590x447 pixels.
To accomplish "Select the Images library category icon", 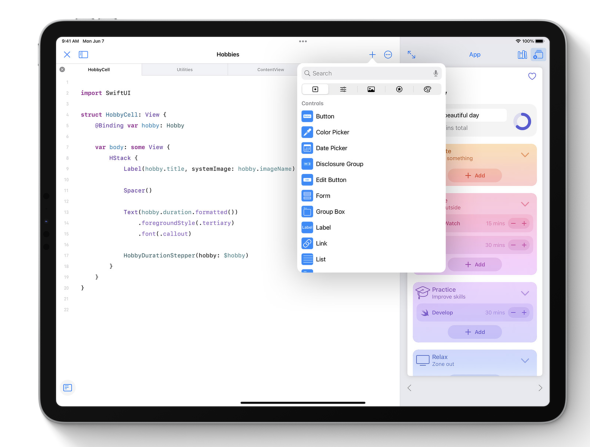I will tap(371, 89).
